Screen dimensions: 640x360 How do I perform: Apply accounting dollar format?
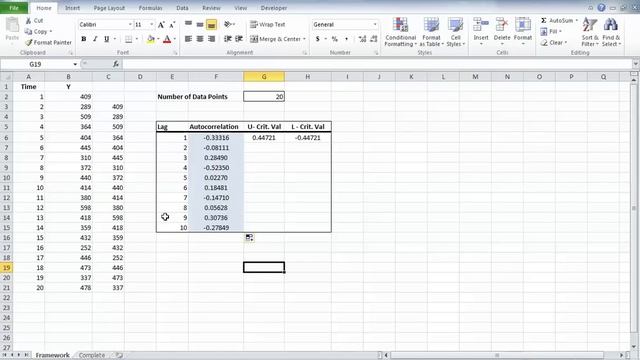[318, 39]
